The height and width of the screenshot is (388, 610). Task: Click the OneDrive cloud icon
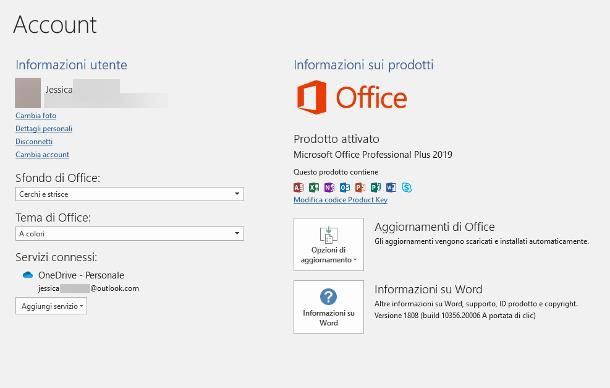pyautogui.click(x=28, y=275)
